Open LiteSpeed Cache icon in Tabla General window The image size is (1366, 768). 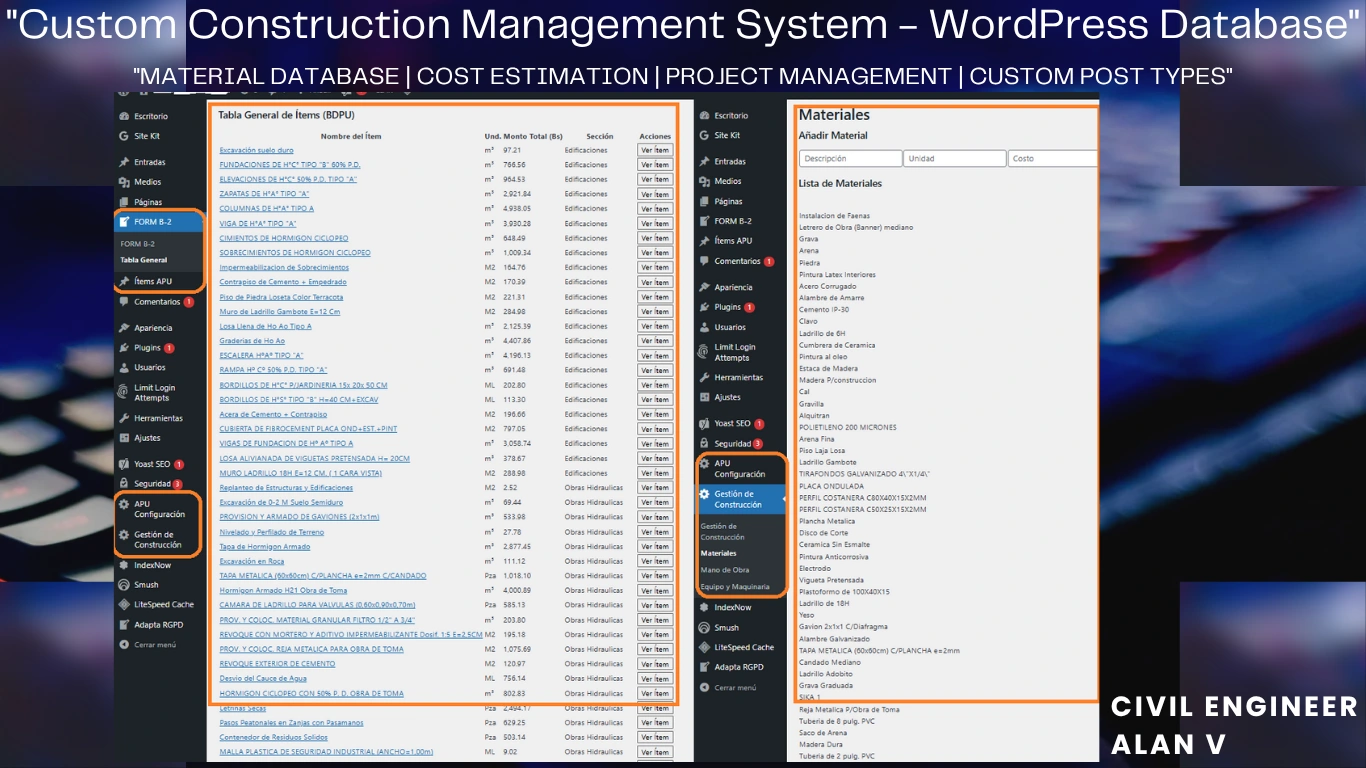[124, 605]
